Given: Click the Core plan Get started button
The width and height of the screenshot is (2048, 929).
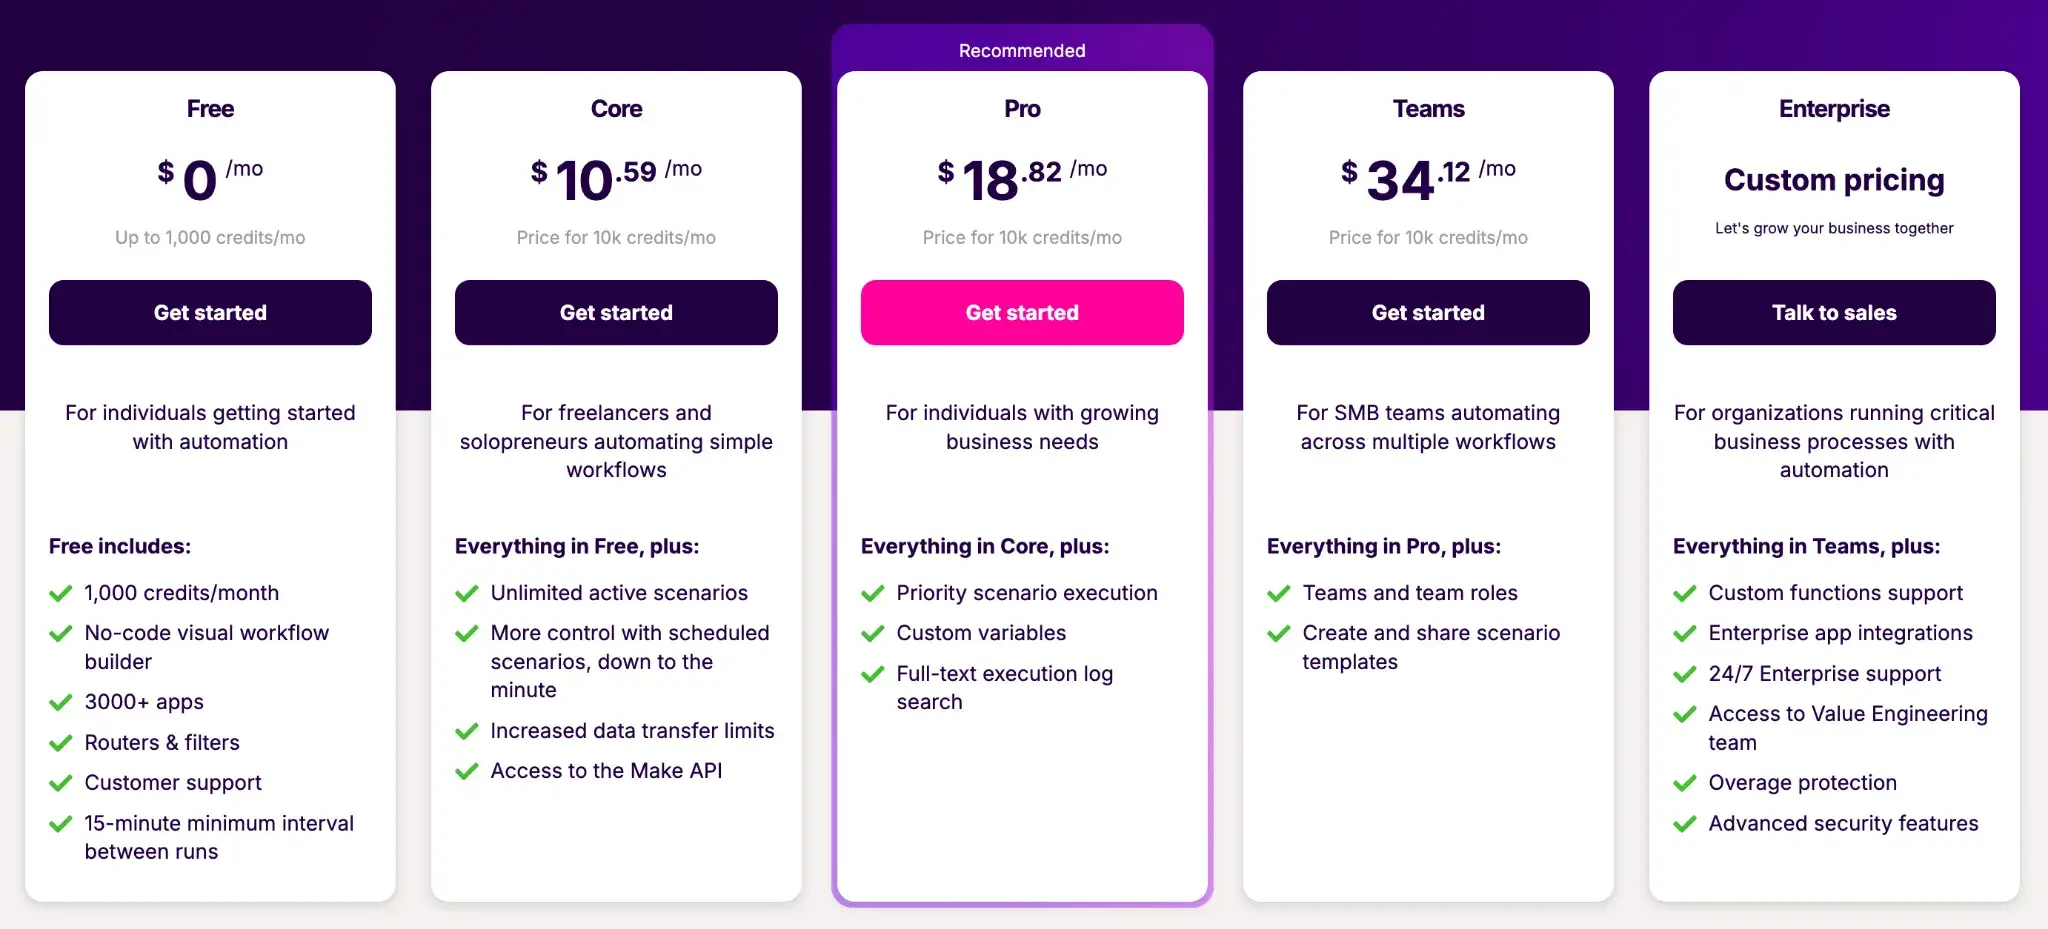Looking at the screenshot, I should (616, 313).
